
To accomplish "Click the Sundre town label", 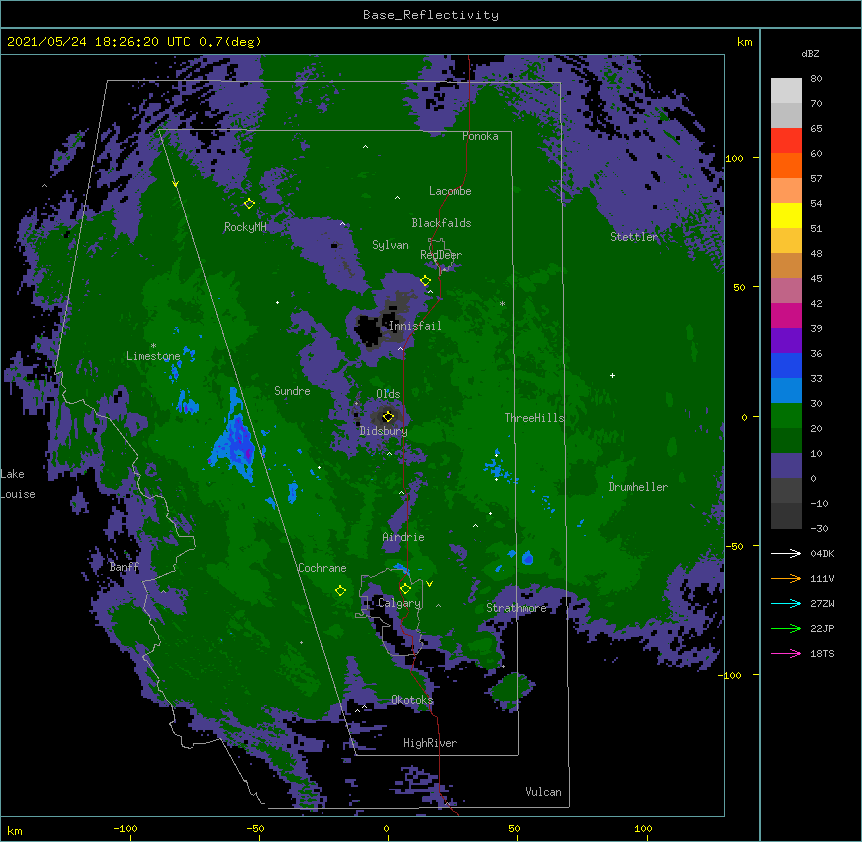I will point(292,391).
